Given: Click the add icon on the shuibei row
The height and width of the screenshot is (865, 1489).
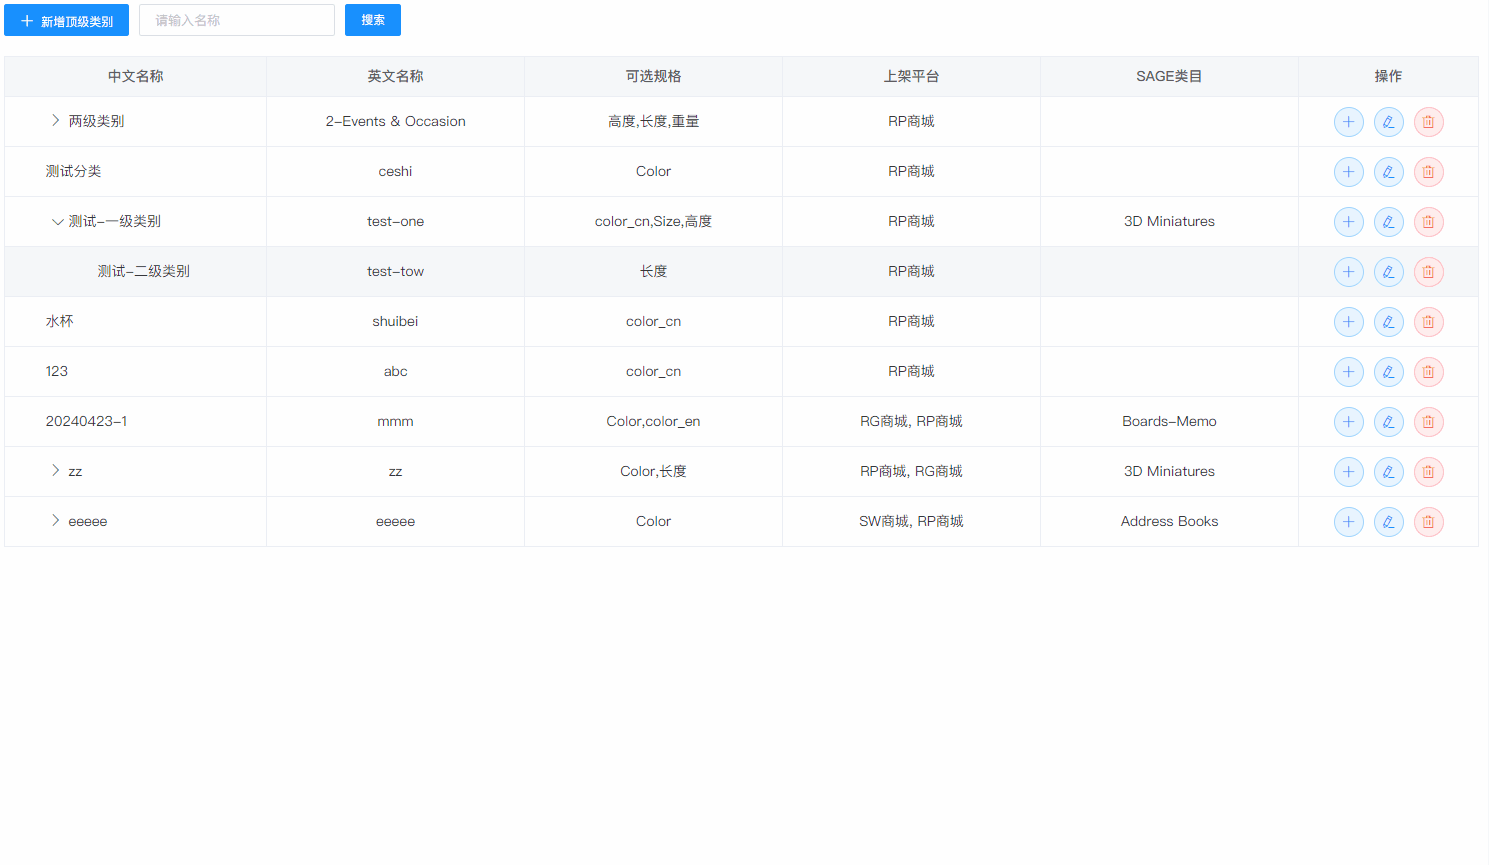Looking at the screenshot, I should click(x=1348, y=321).
